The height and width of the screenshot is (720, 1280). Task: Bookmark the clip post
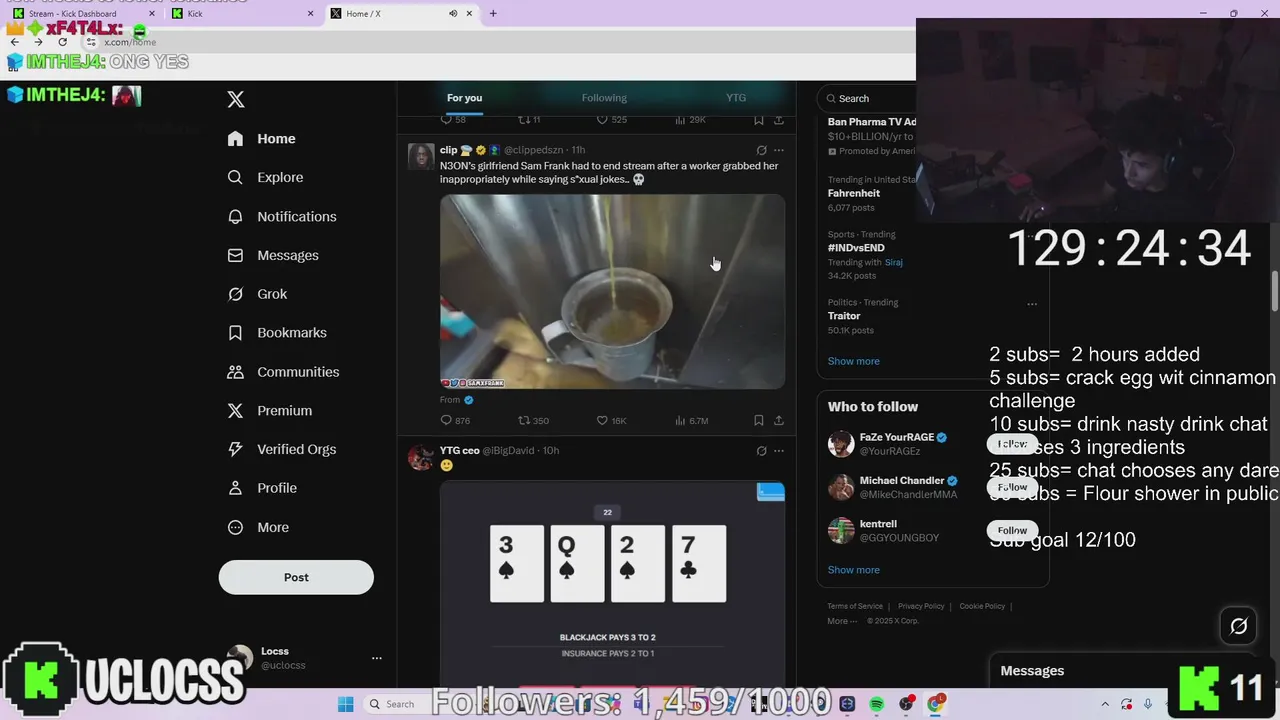(x=759, y=421)
